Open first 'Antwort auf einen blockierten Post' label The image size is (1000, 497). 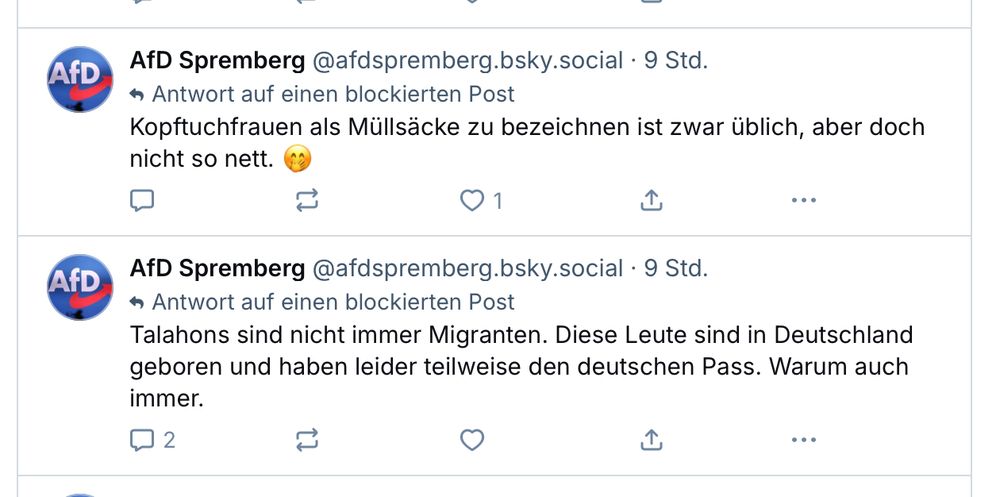click(x=322, y=94)
